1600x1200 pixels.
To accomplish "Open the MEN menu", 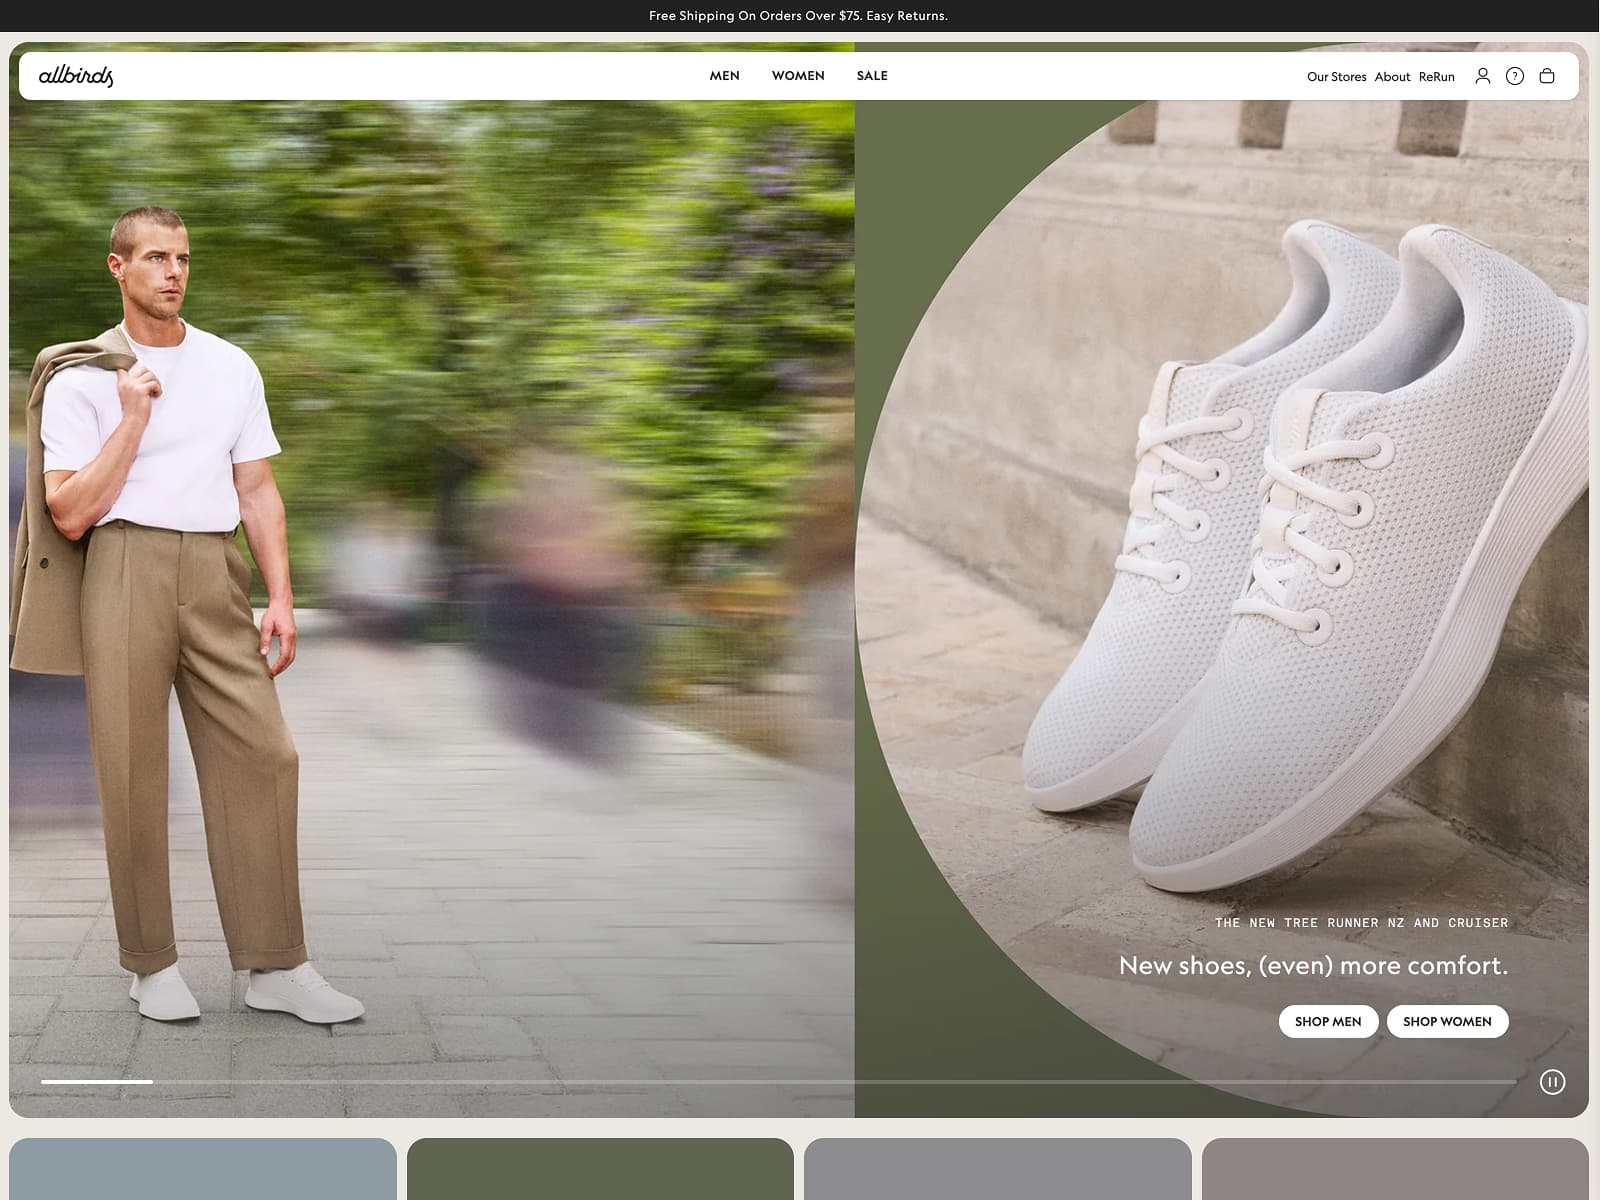I will (x=725, y=76).
